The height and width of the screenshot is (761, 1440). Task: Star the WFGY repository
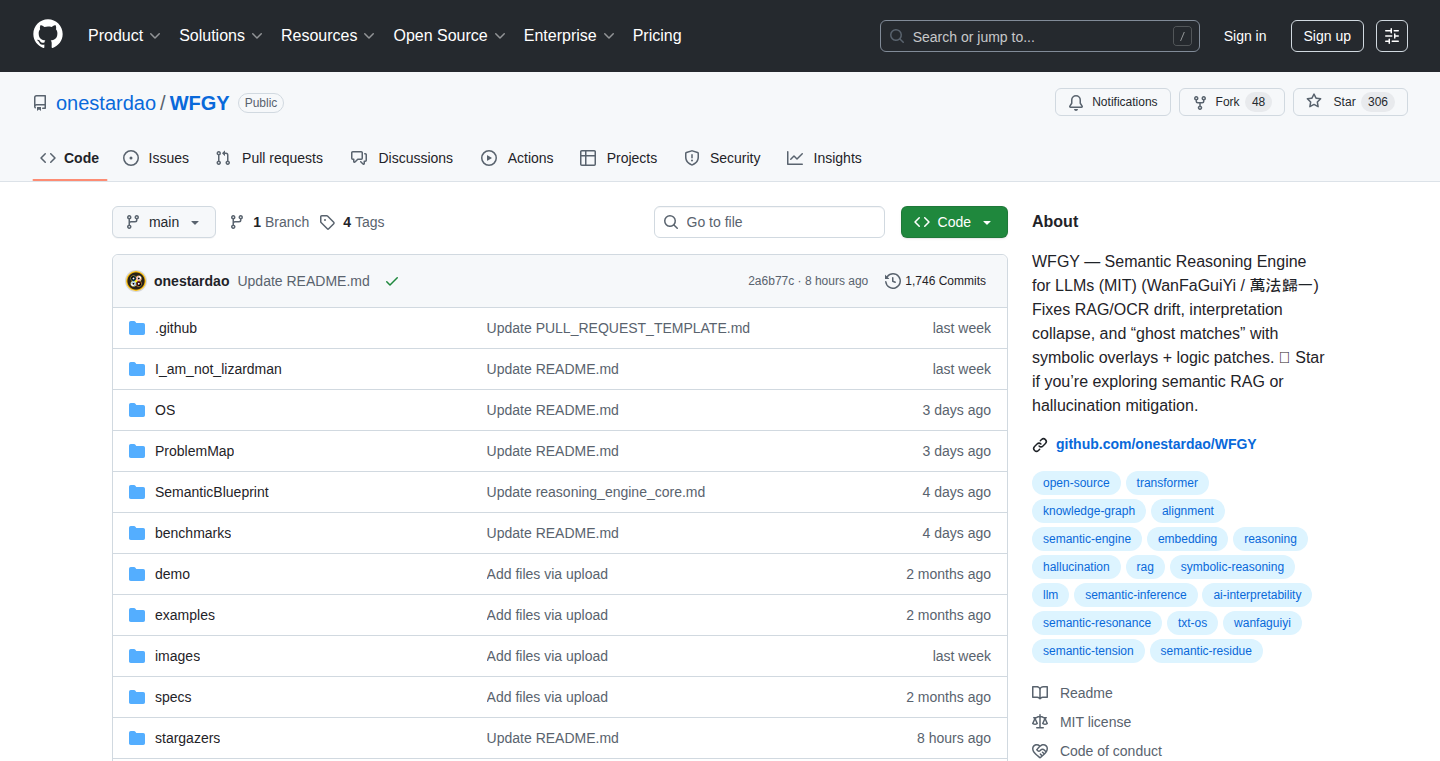(x=1350, y=102)
